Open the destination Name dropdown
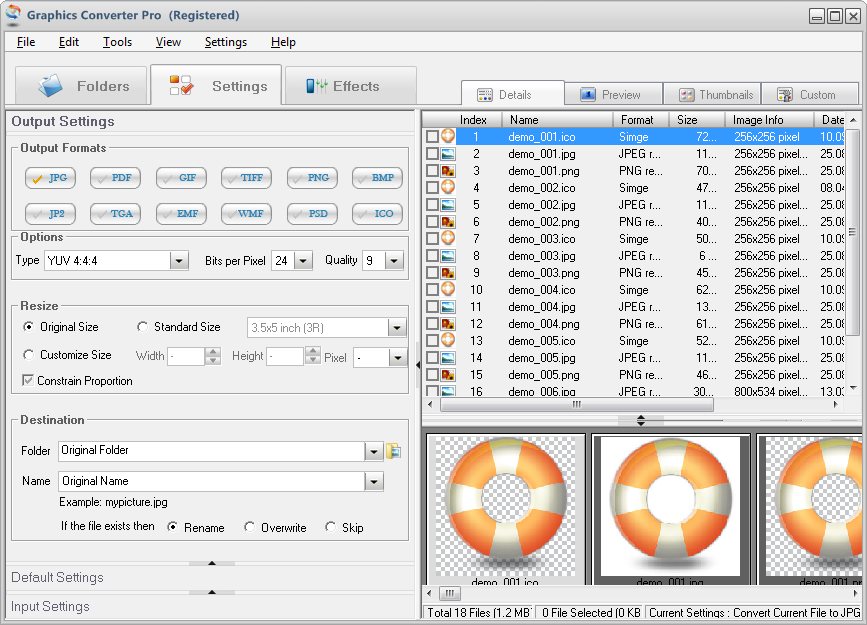This screenshot has width=867, height=625. point(374,482)
